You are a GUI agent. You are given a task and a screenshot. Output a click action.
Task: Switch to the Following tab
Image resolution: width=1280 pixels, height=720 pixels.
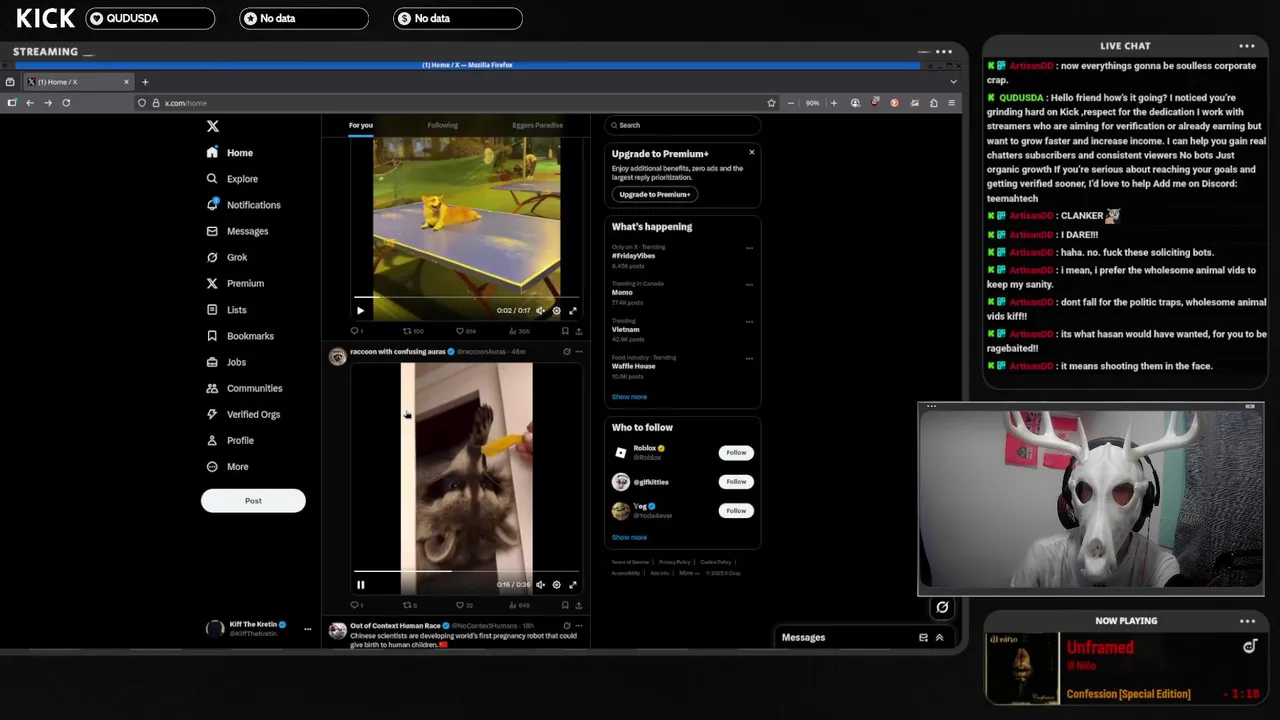pos(442,125)
